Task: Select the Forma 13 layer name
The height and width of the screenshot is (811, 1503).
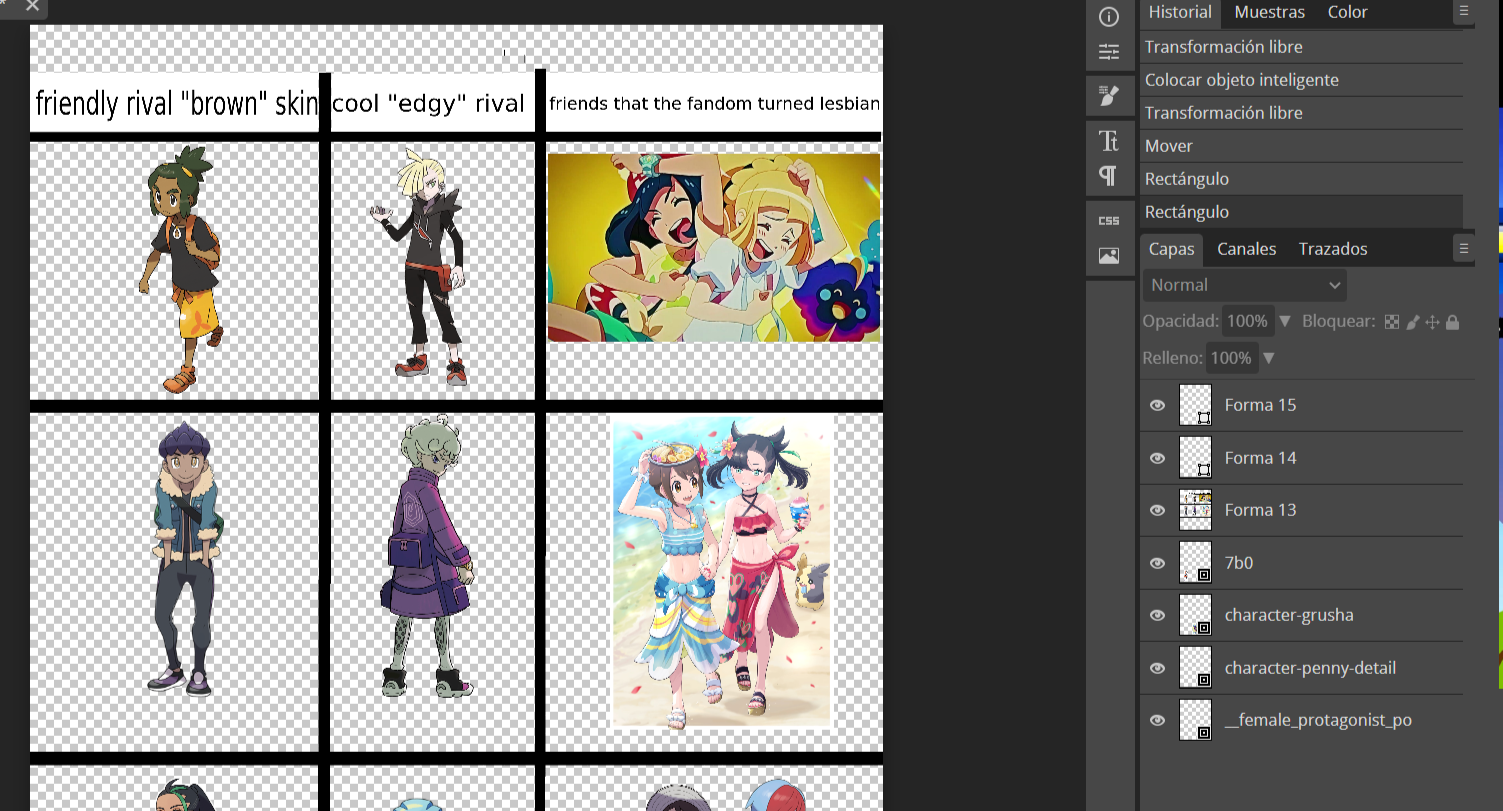Action: pyautogui.click(x=1260, y=510)
